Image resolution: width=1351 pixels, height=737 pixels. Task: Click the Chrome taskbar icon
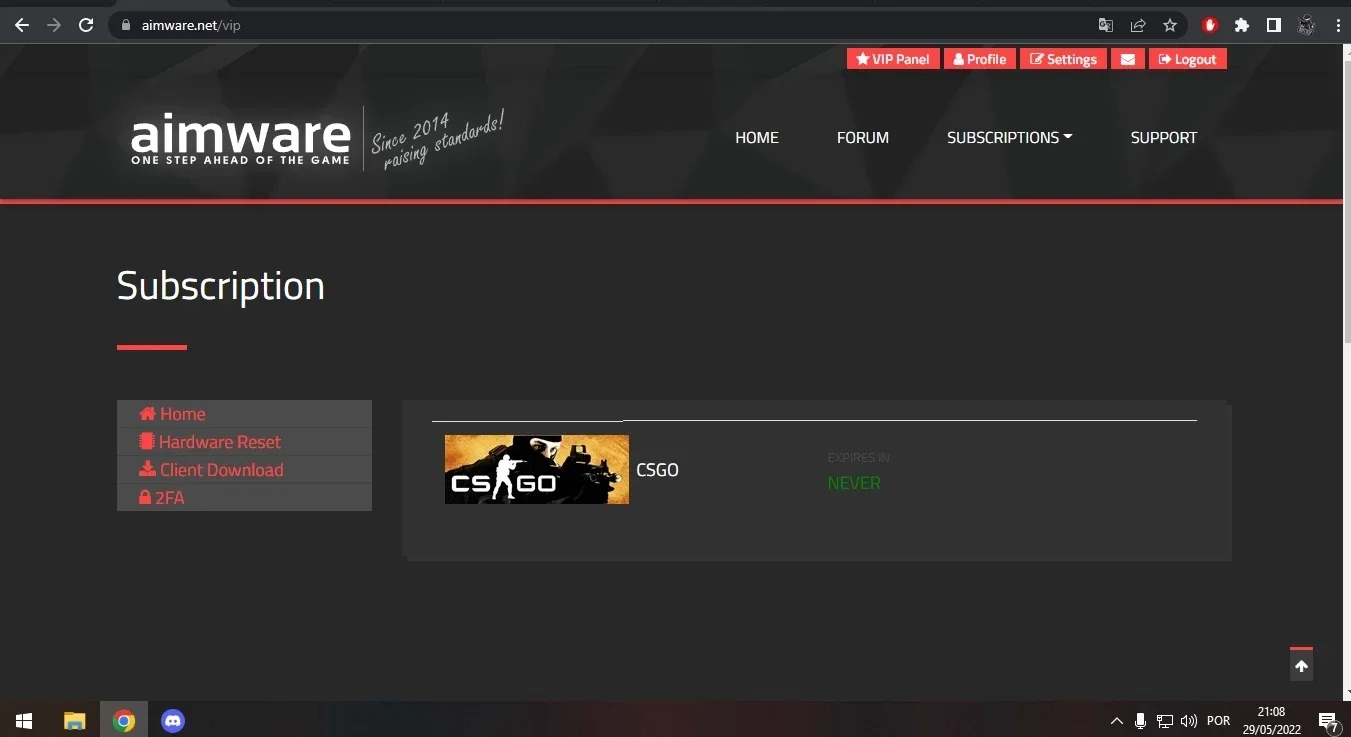click(124, 720)
